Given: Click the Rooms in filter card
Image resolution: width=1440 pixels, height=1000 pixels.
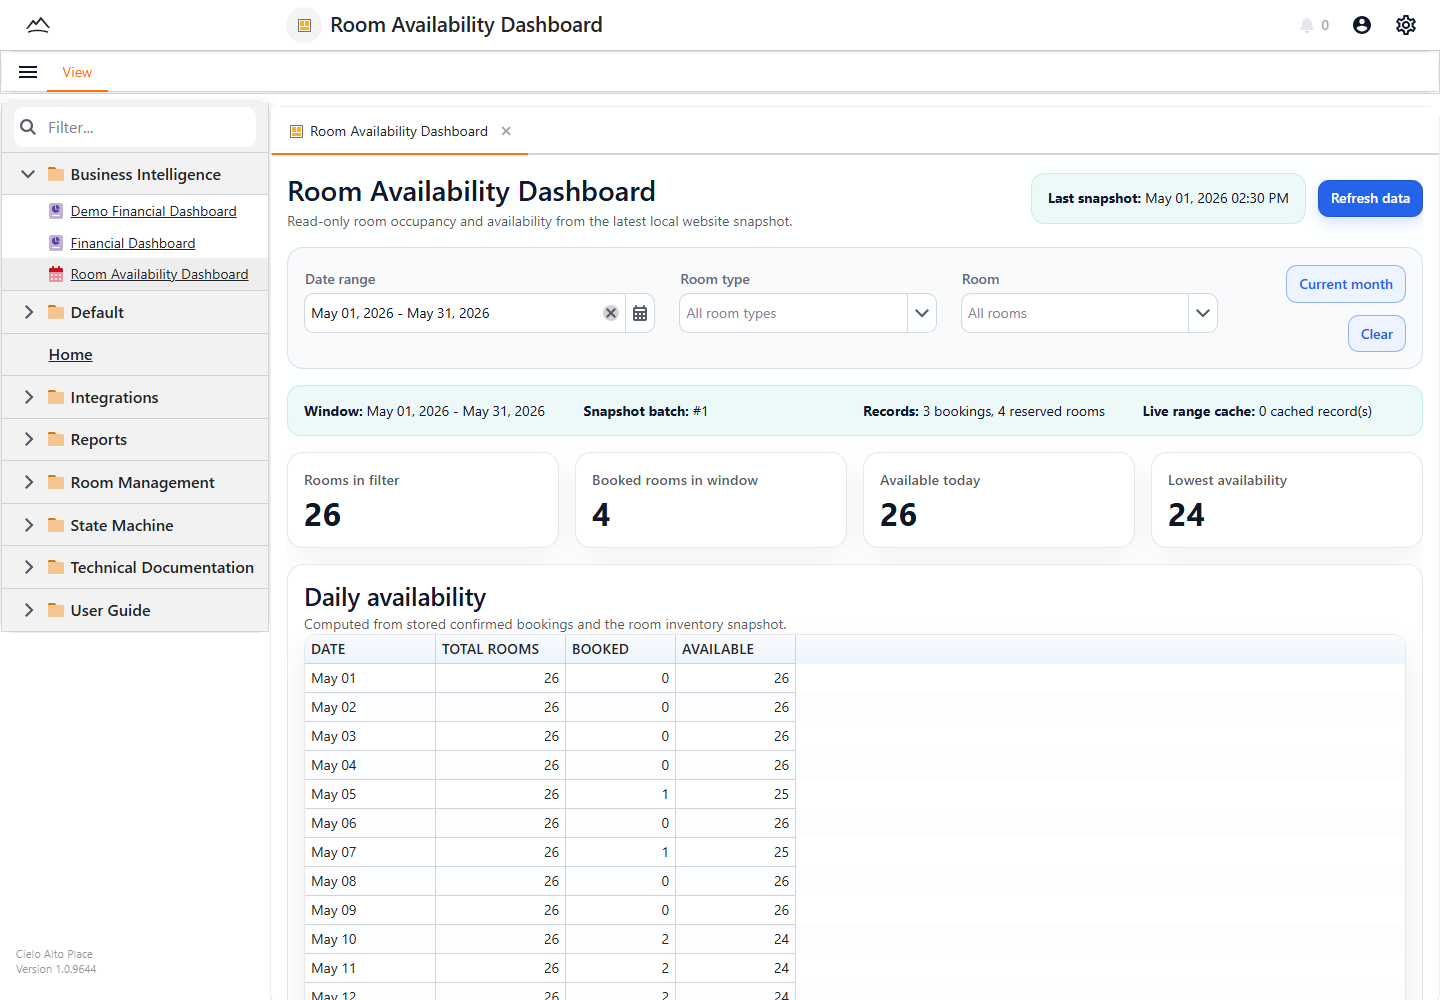Looking at the screenshot, I should point(423,500).
